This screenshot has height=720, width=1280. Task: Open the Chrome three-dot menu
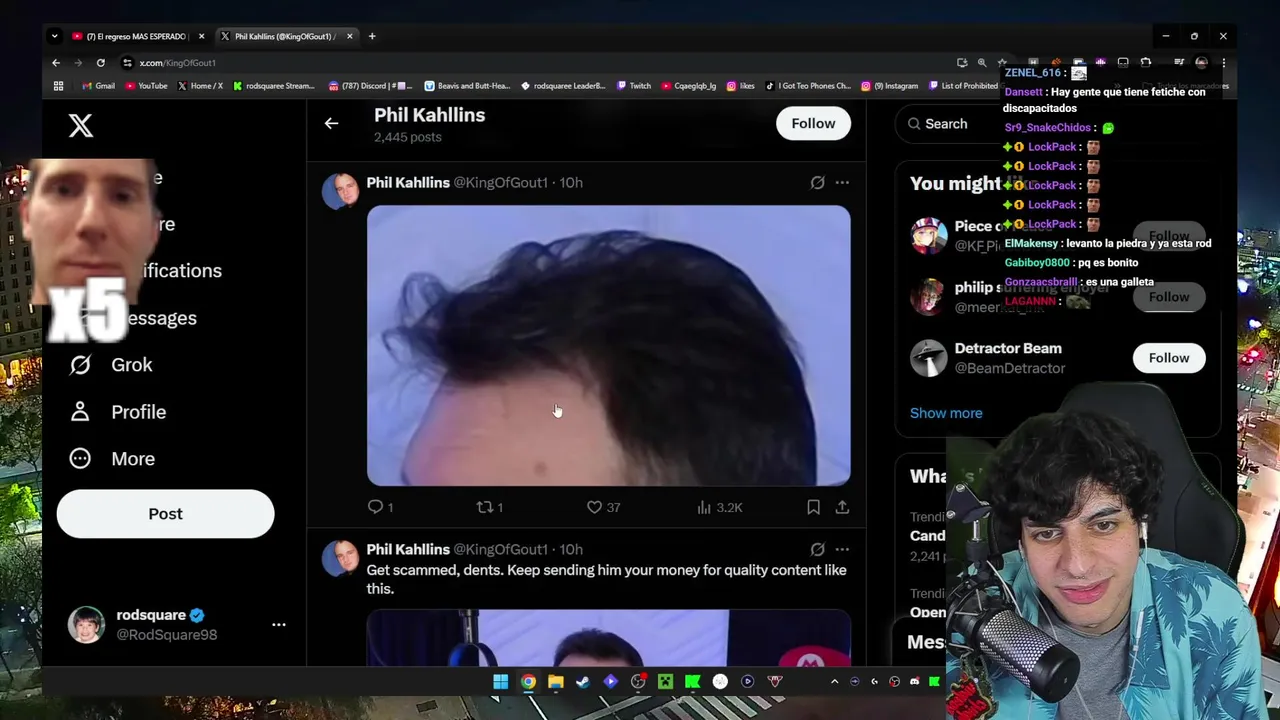point(1223,62)
